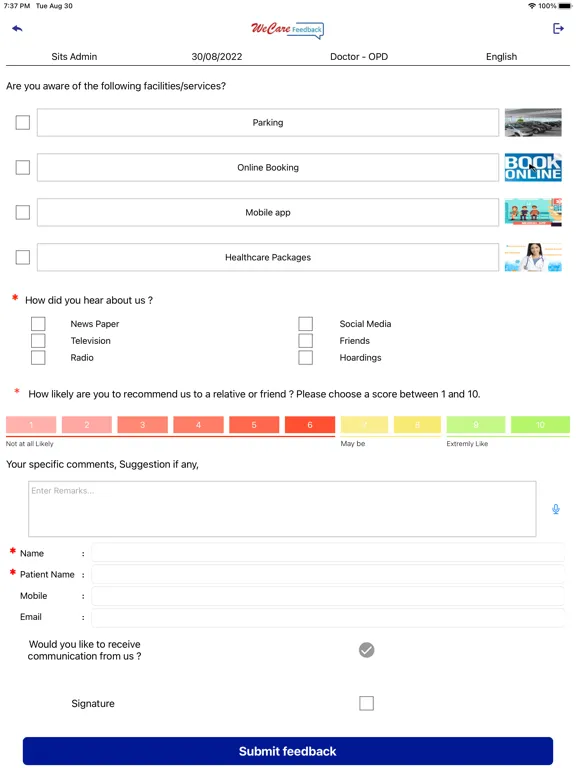Open the English language selector
Image resolution: width=576 pixels, height=768 pixels.
(x=501, y=57)
